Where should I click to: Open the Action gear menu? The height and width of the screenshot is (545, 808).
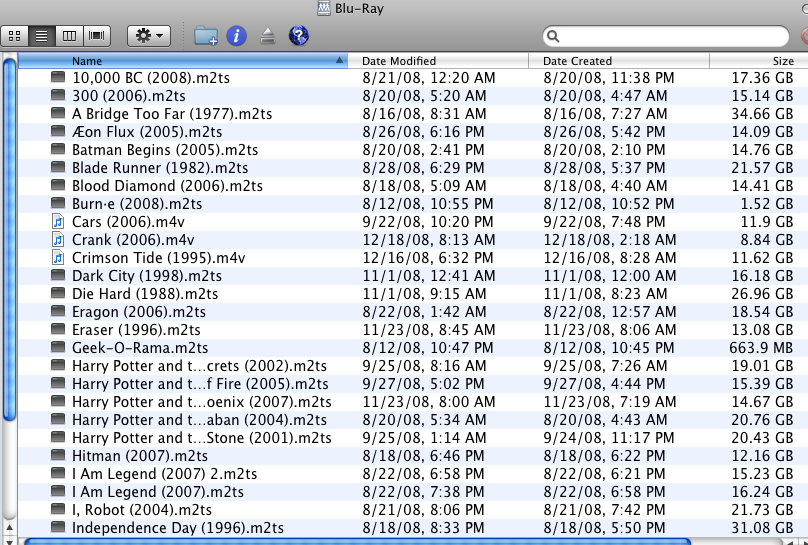149,36
